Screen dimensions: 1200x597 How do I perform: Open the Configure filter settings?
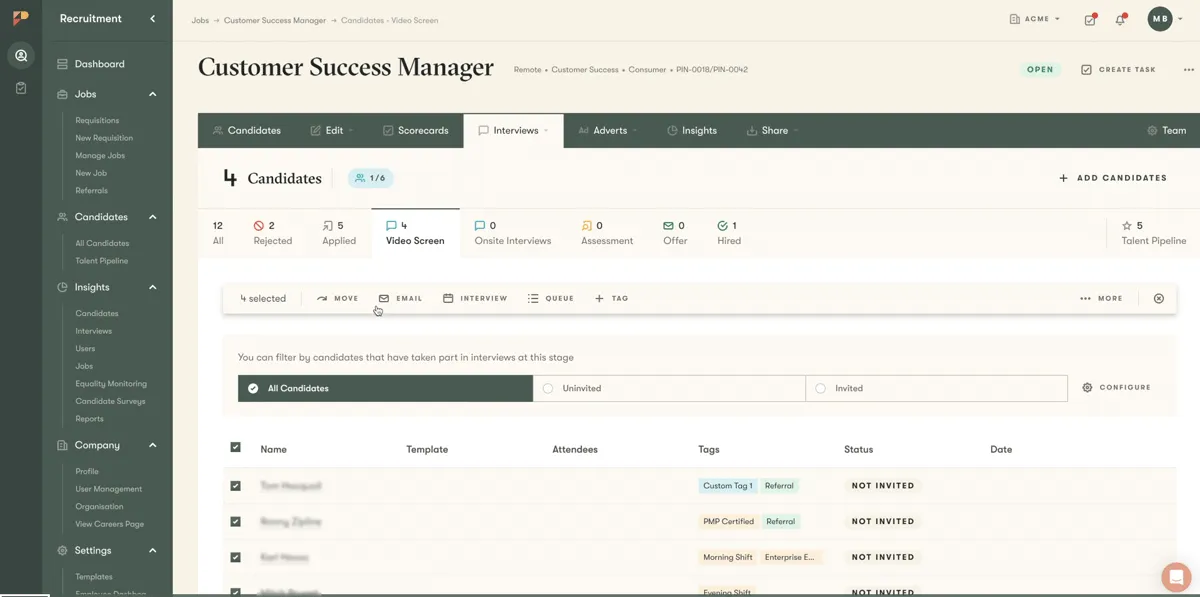pyautogui.click(x=1116, y=387)
